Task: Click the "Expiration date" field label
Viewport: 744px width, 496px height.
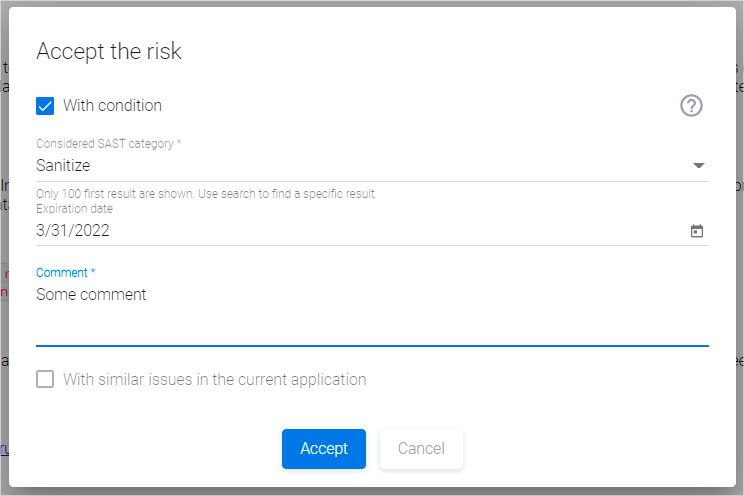Action: tap(74, 209)
